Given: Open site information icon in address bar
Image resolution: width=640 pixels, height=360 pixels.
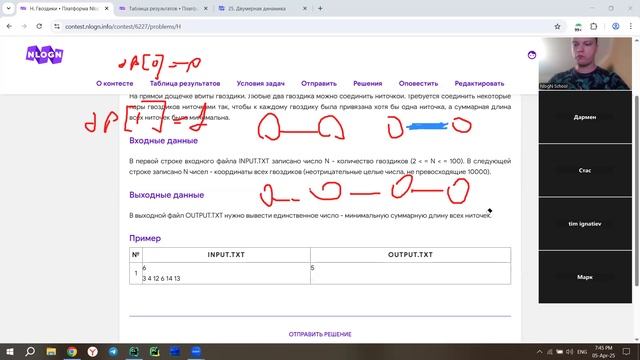Looking at the screenshot, I should coord(57,27).
